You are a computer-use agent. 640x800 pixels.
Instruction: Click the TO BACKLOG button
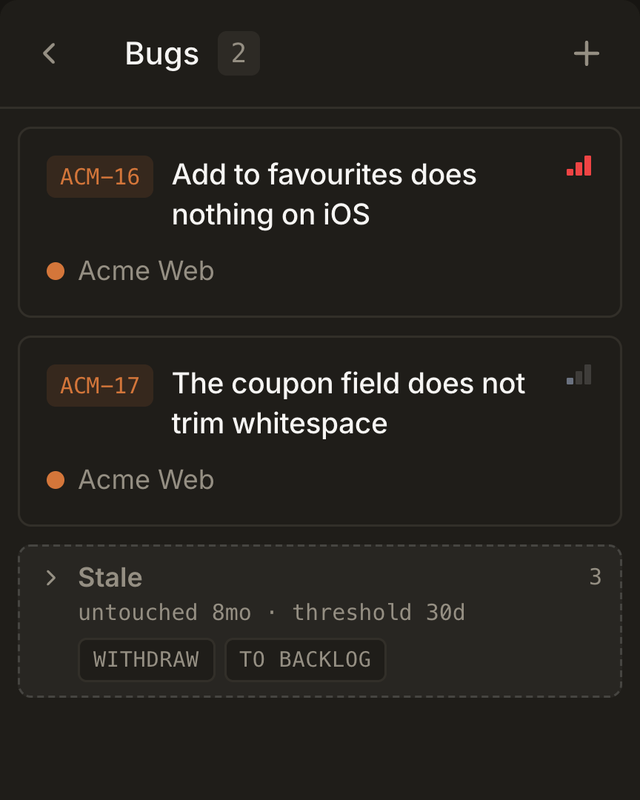click(305, 660)
